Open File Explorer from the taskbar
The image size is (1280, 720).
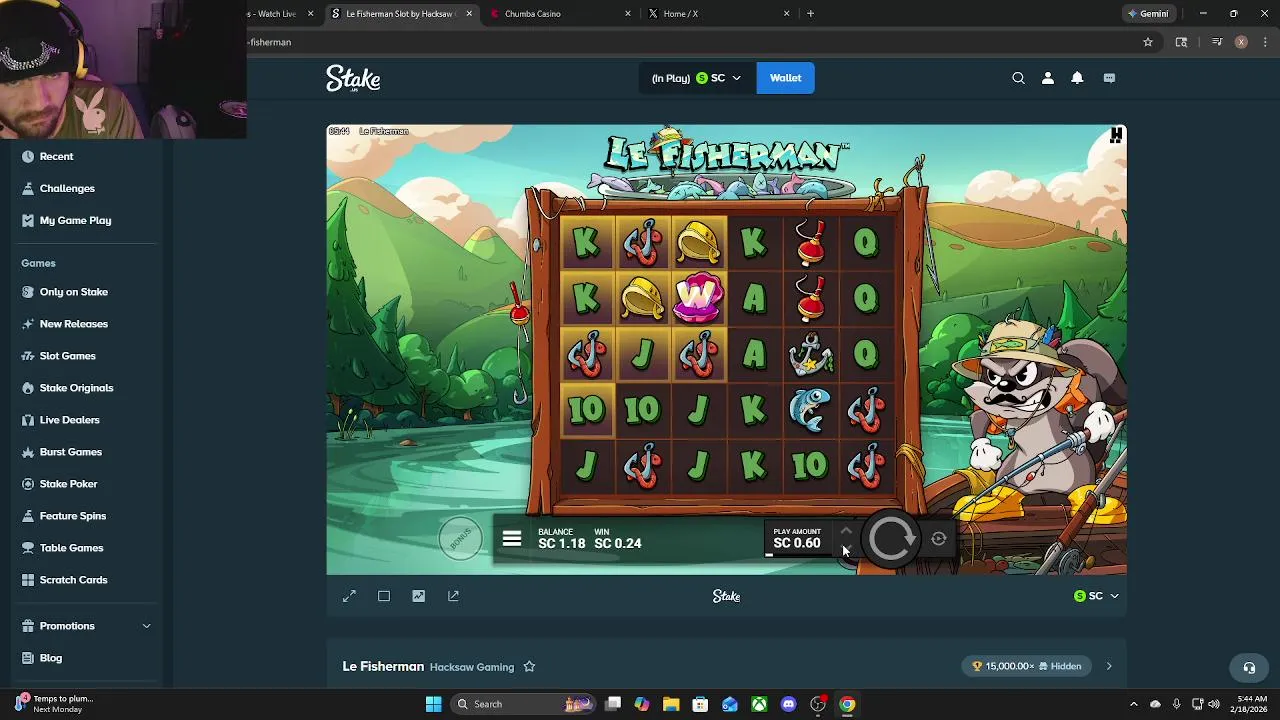pos(671,704)
